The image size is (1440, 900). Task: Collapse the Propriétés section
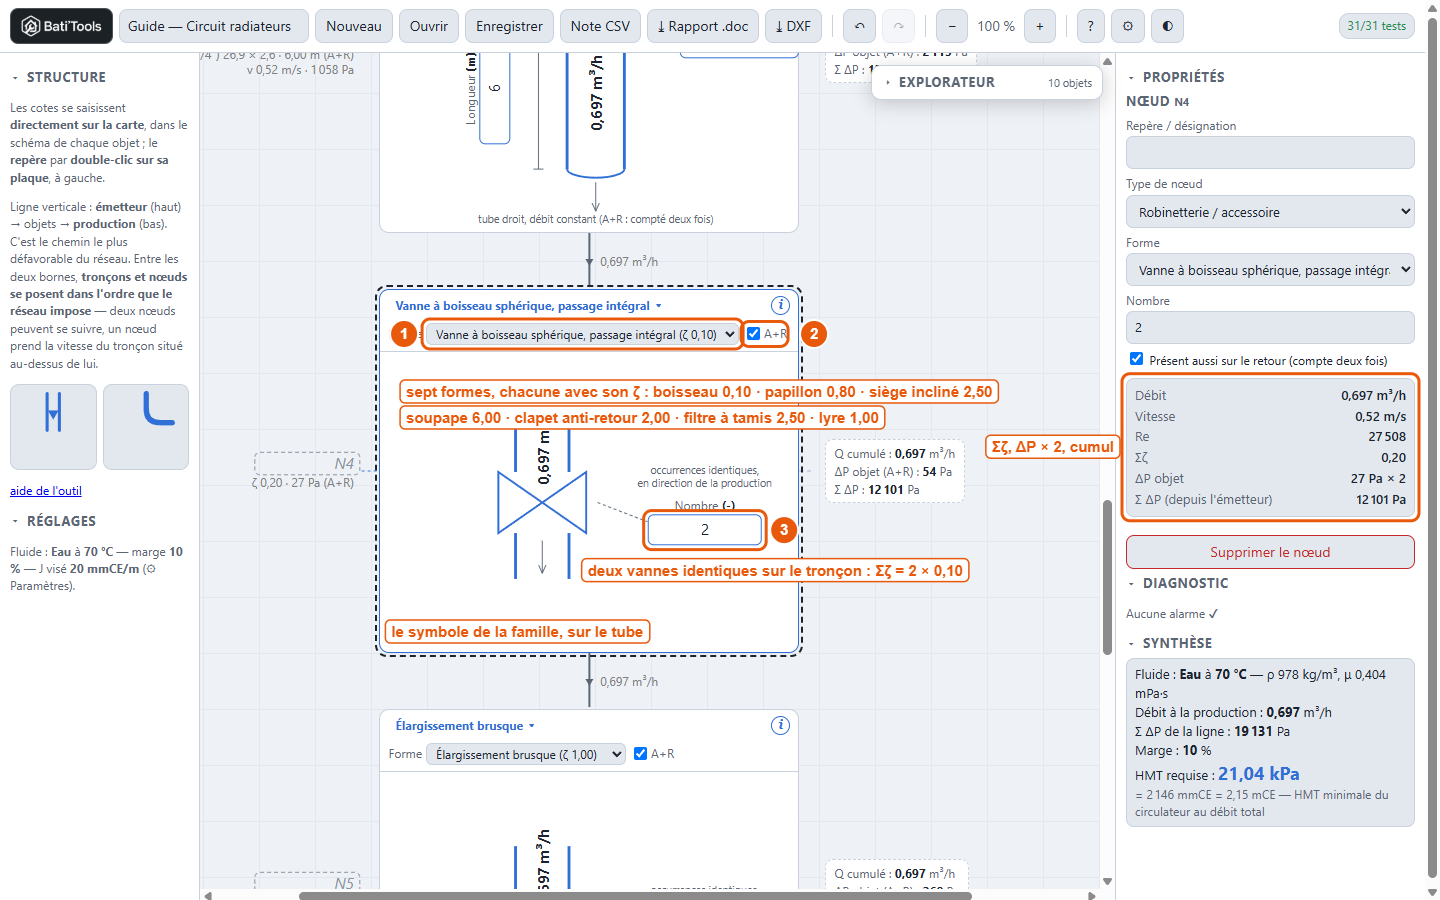tap(1176, 77)
